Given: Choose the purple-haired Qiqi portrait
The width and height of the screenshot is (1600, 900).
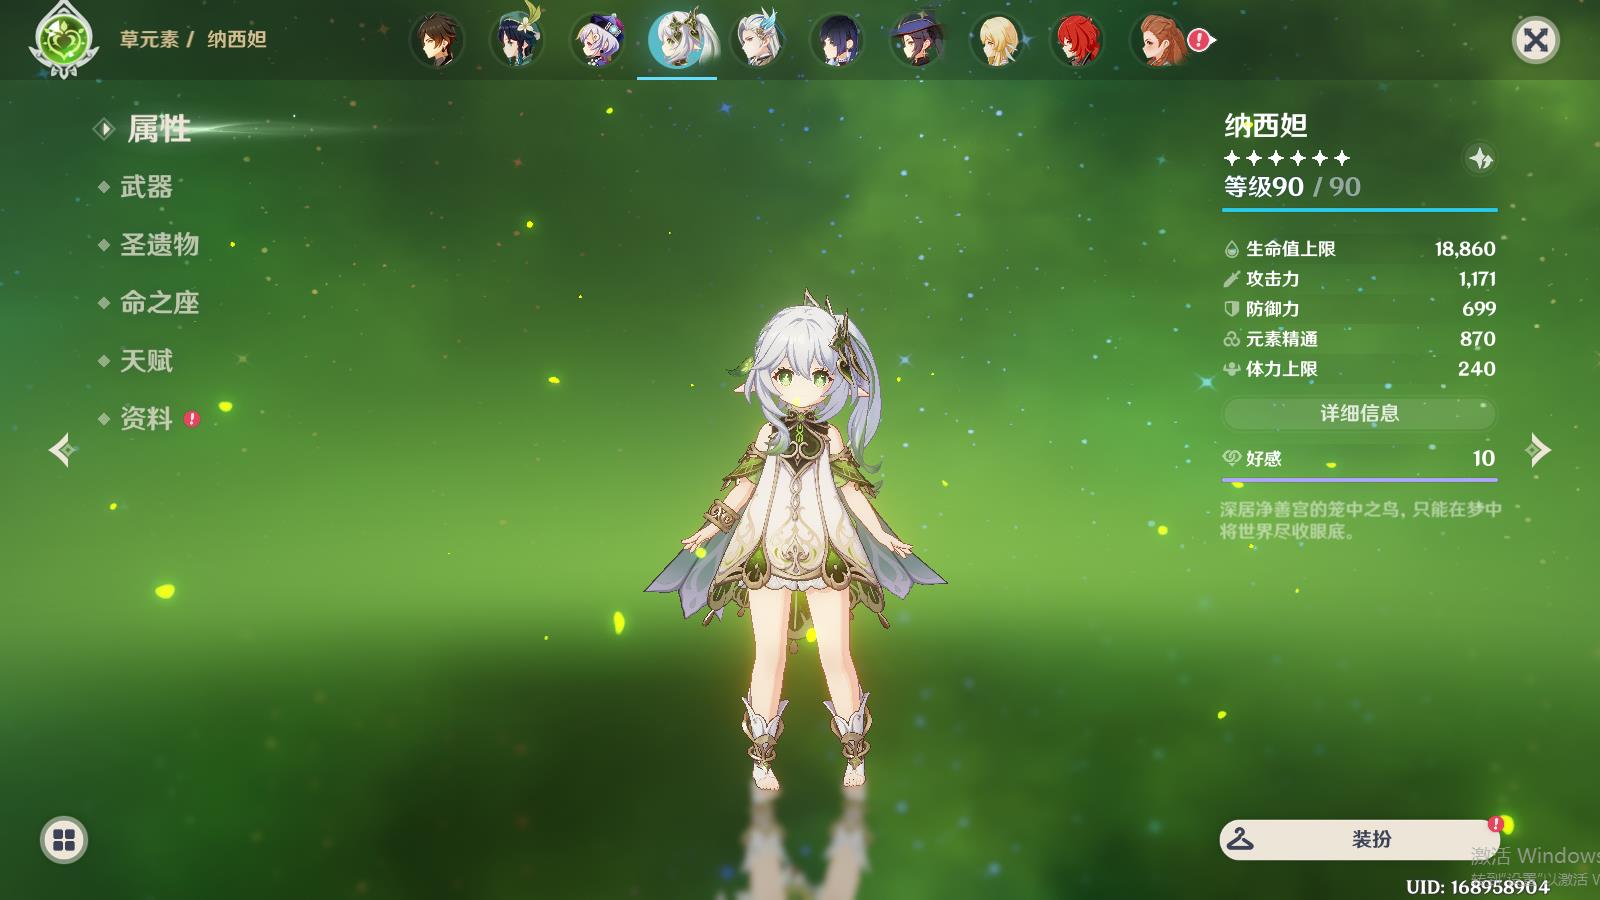Looking at the screenshot, I should pos(597,40).
